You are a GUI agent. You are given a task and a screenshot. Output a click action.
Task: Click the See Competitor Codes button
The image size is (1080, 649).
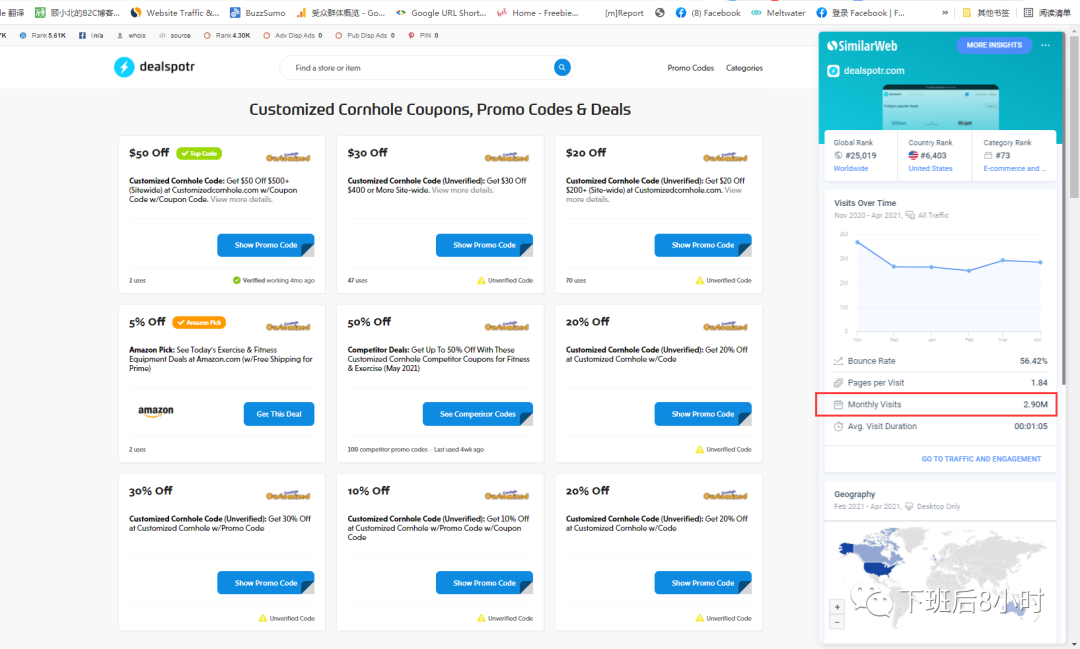point(484,414)
